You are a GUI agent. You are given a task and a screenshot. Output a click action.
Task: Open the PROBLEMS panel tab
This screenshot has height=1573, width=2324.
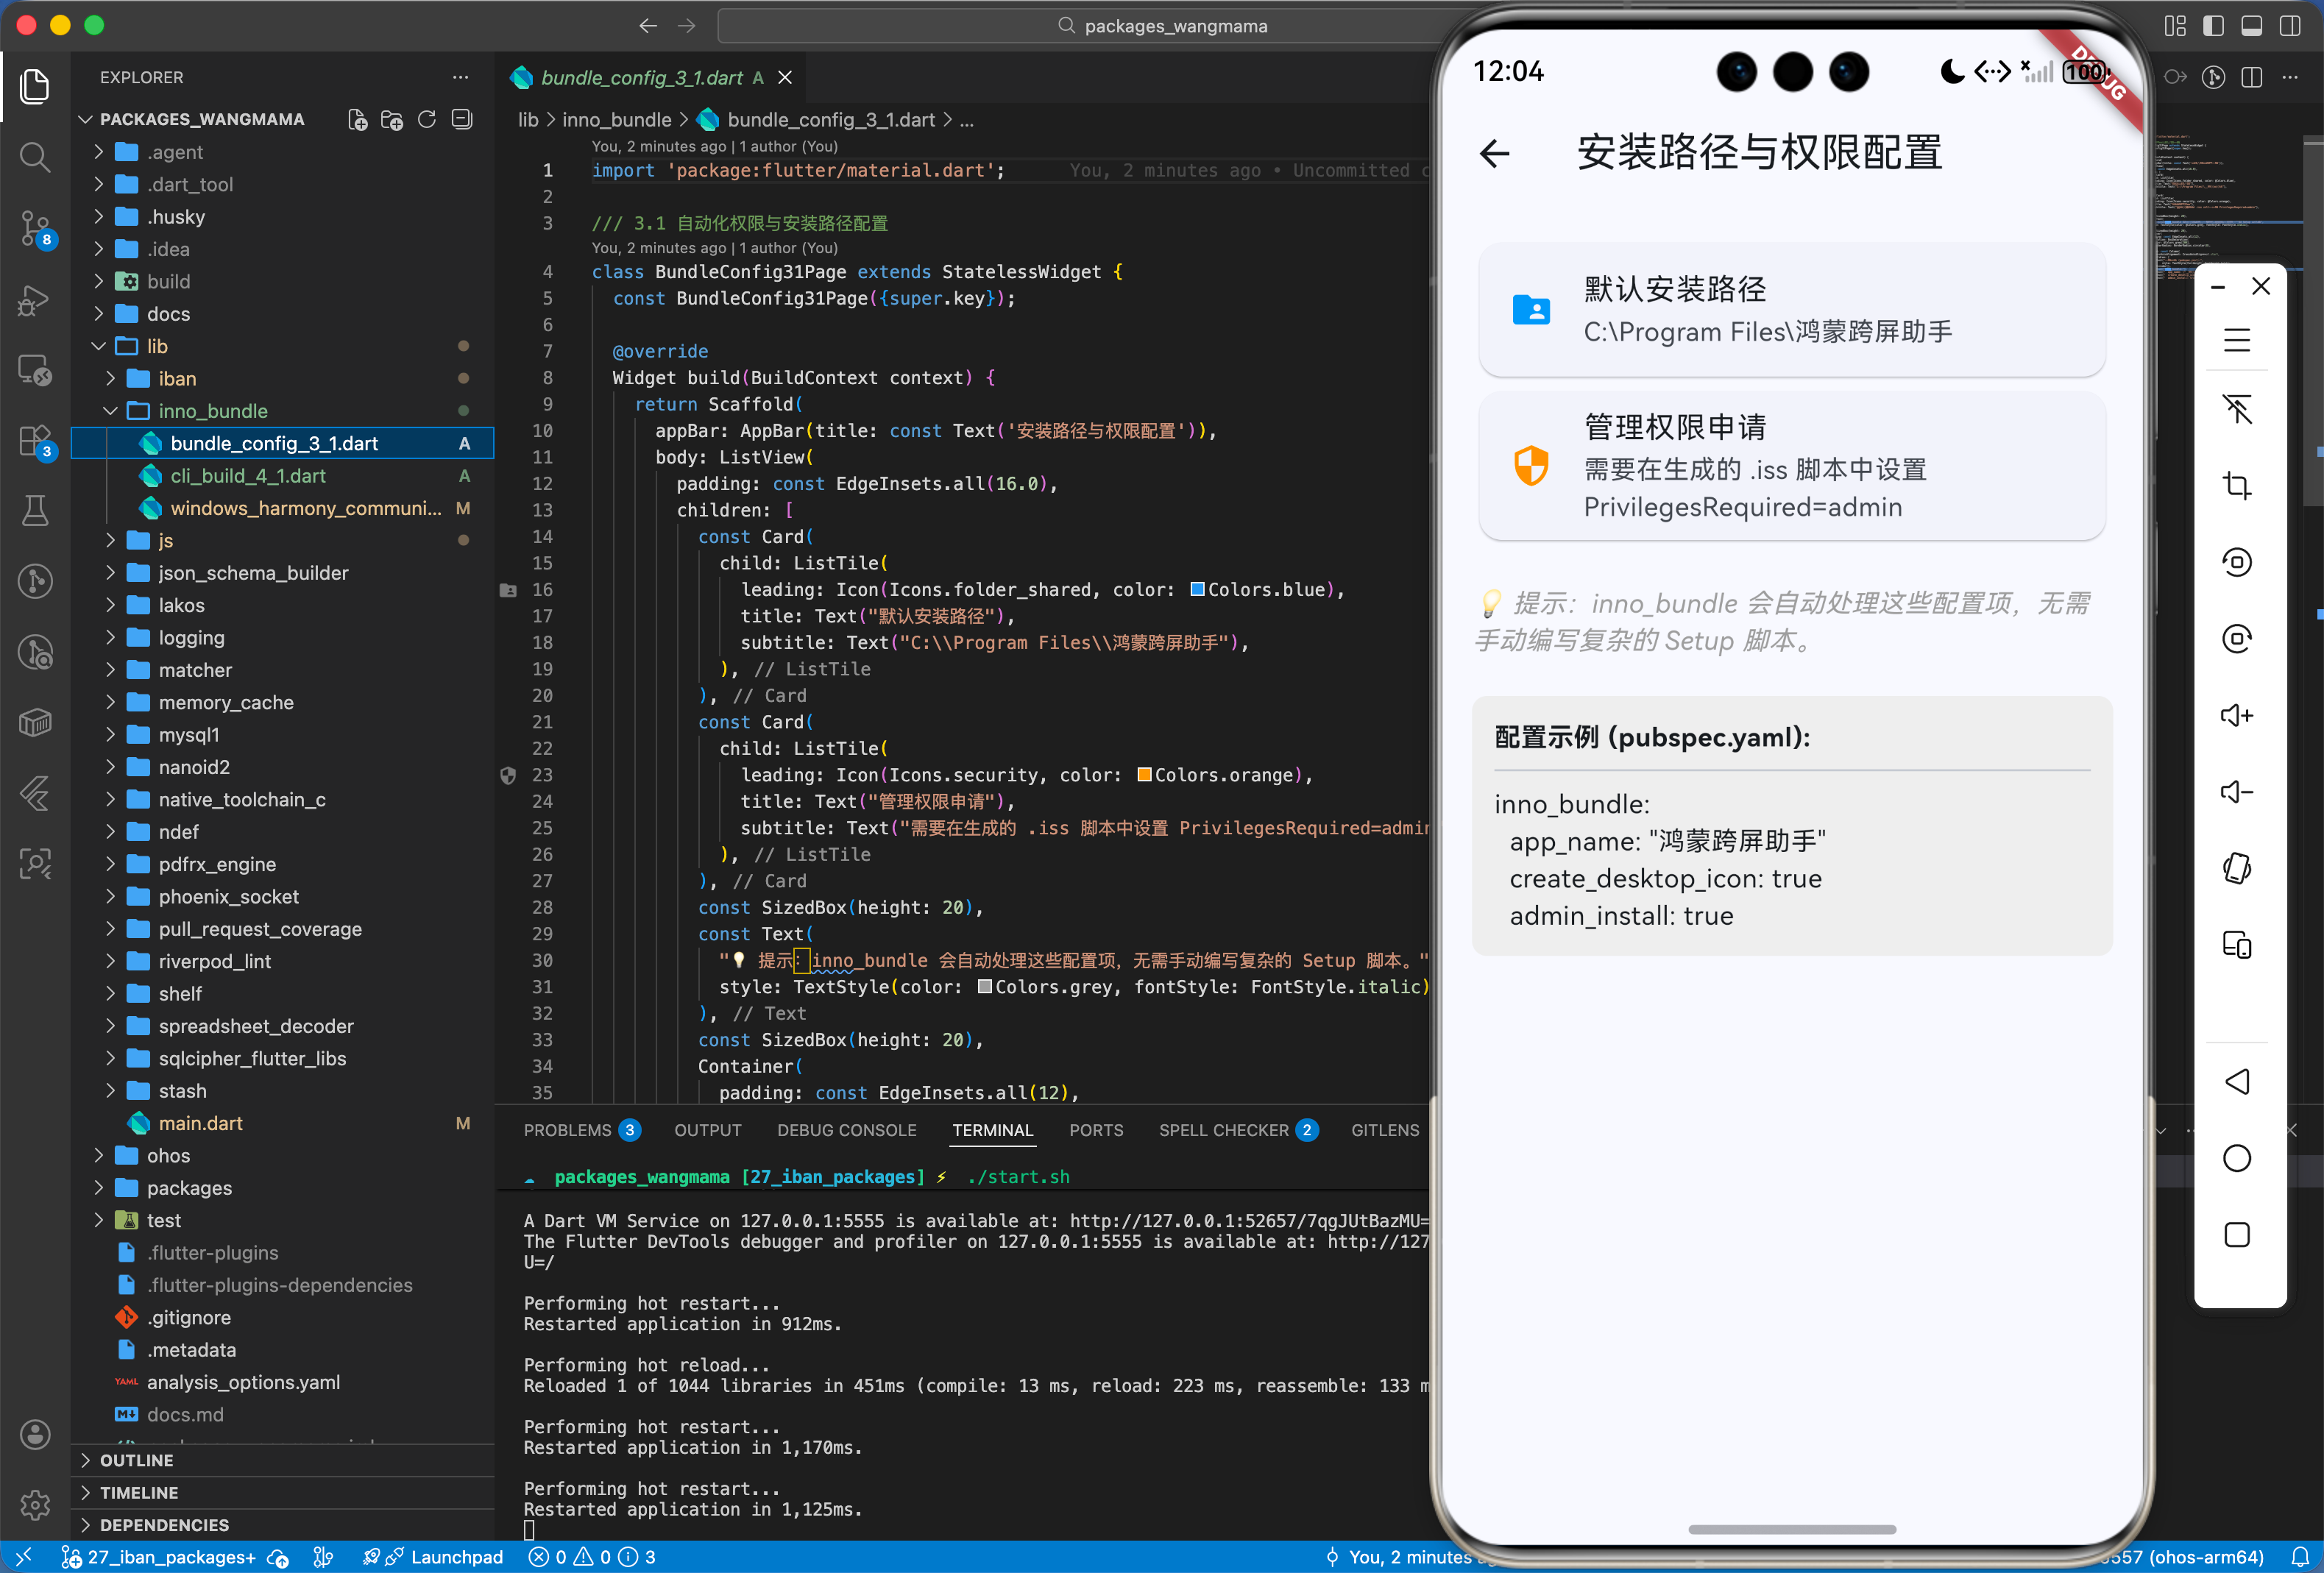[567, 1130]
